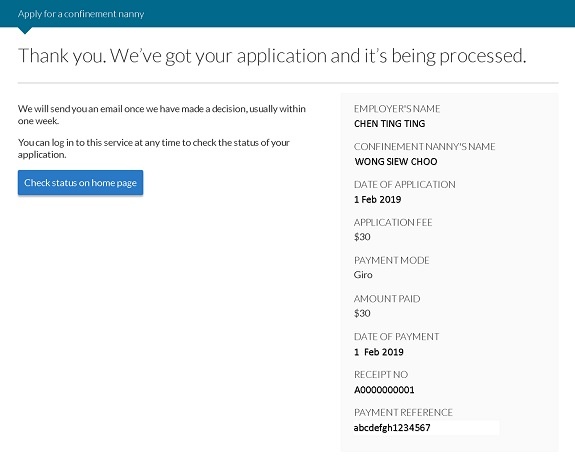Click the Thank you heading text
The image size is (575, 473).
click(272, 56)
